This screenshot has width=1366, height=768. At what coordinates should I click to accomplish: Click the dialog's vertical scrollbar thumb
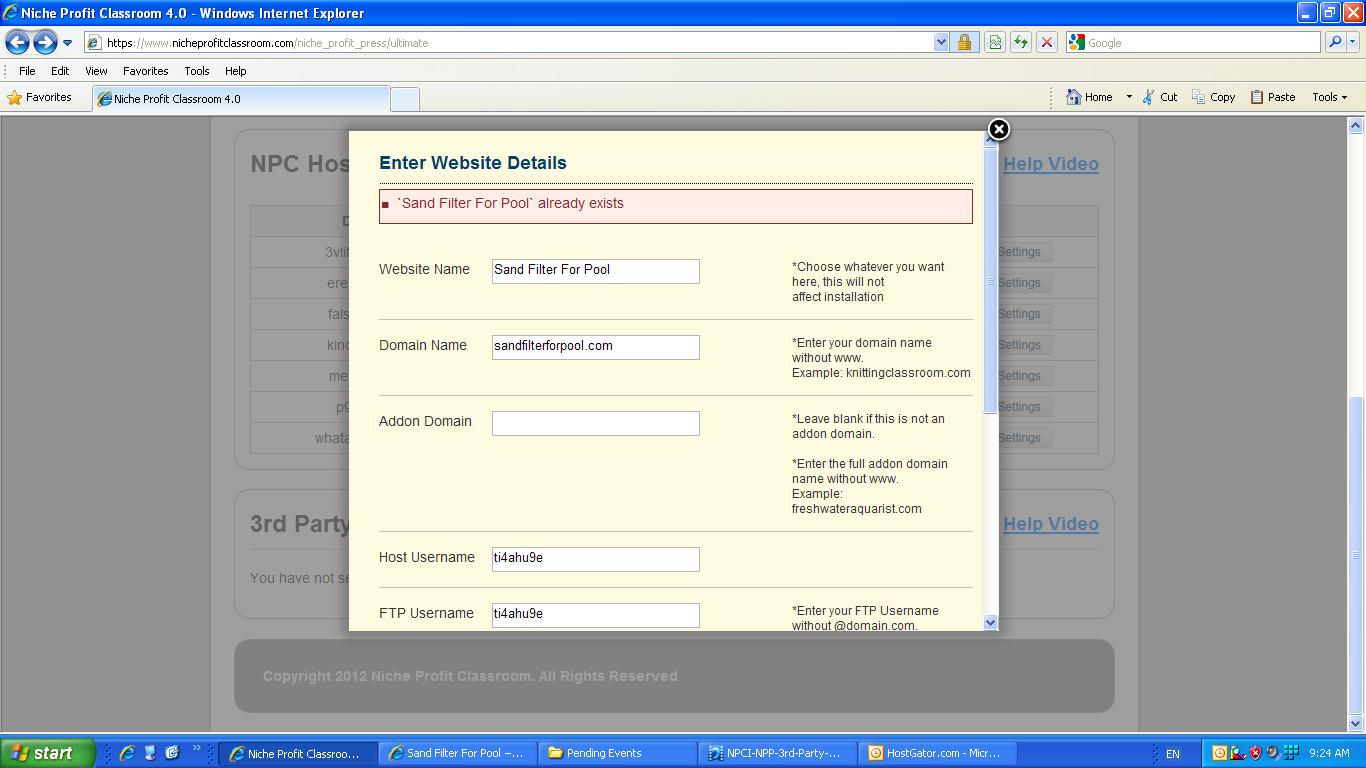[990, 280]
